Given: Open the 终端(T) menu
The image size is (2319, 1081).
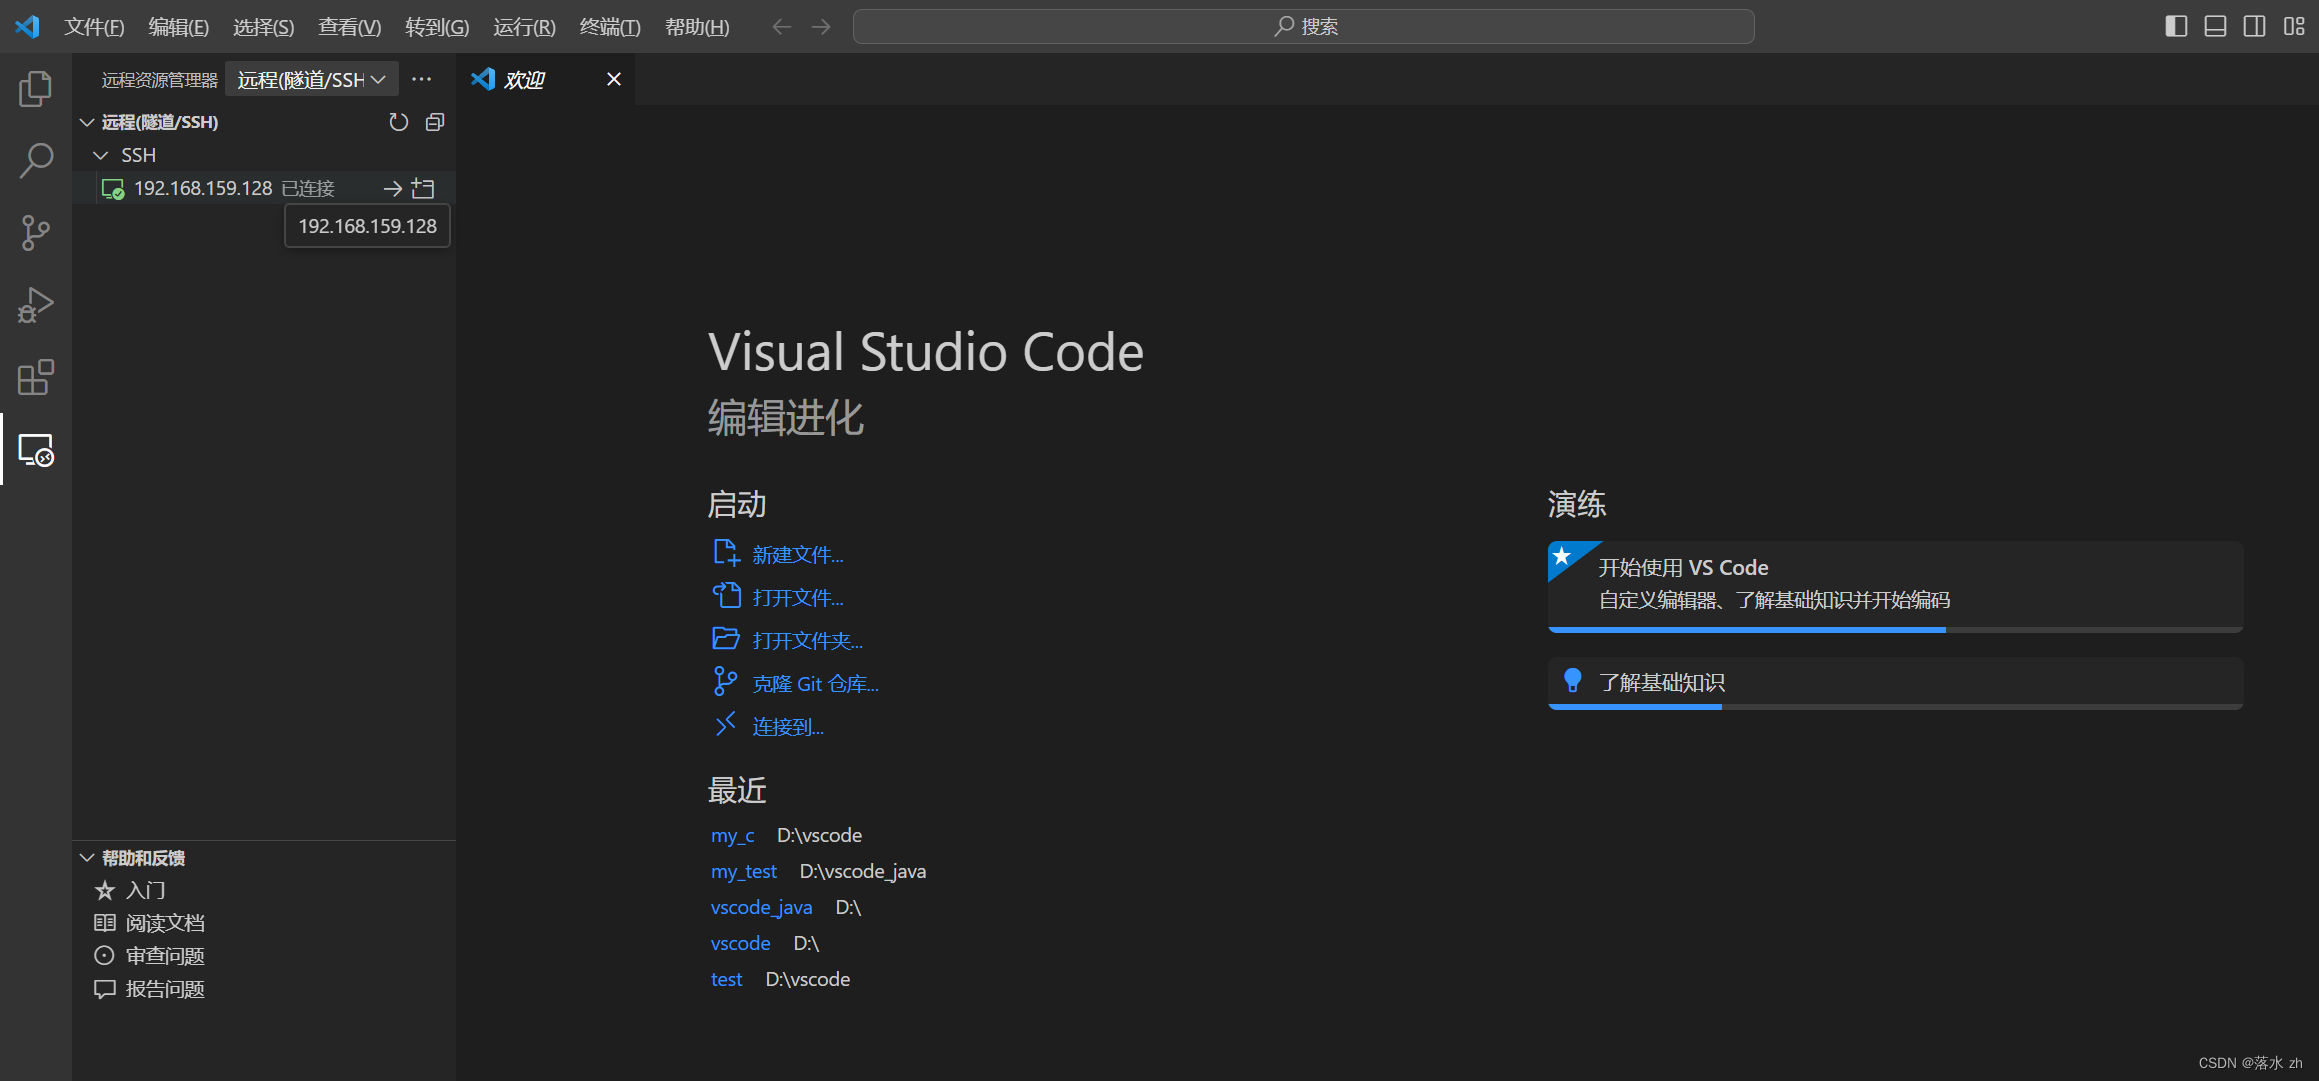Looking at the screenshot, I should (609, 27).
